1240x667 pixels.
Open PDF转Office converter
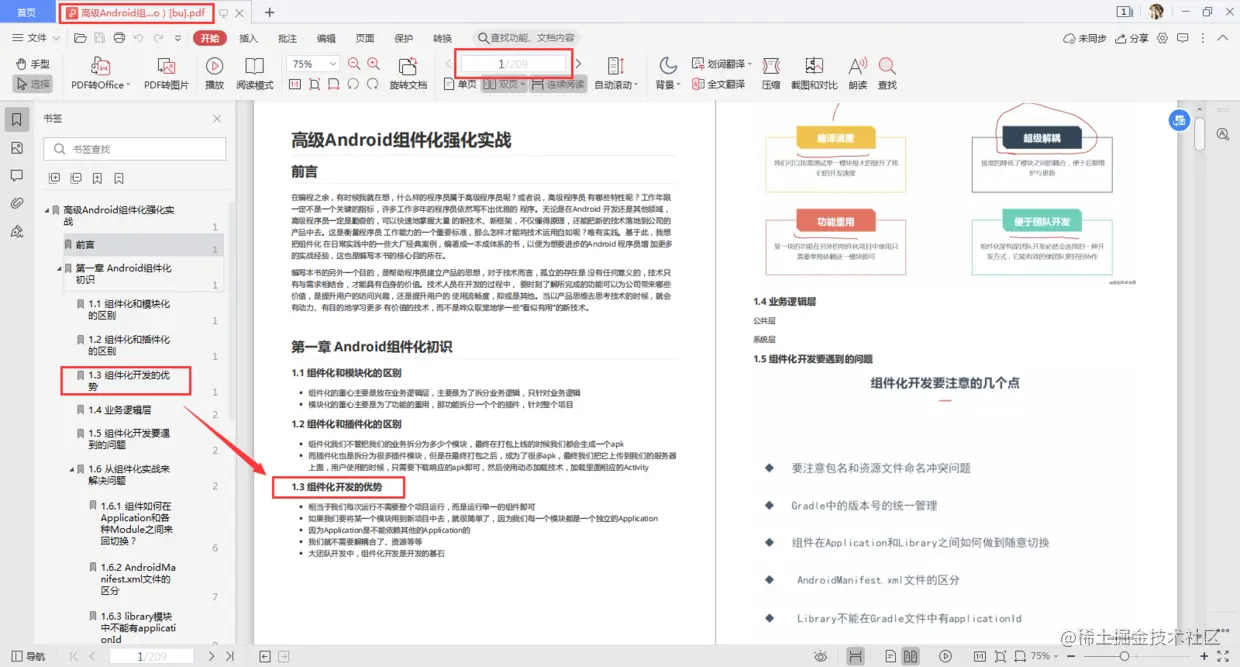click(x=100, y=73)
